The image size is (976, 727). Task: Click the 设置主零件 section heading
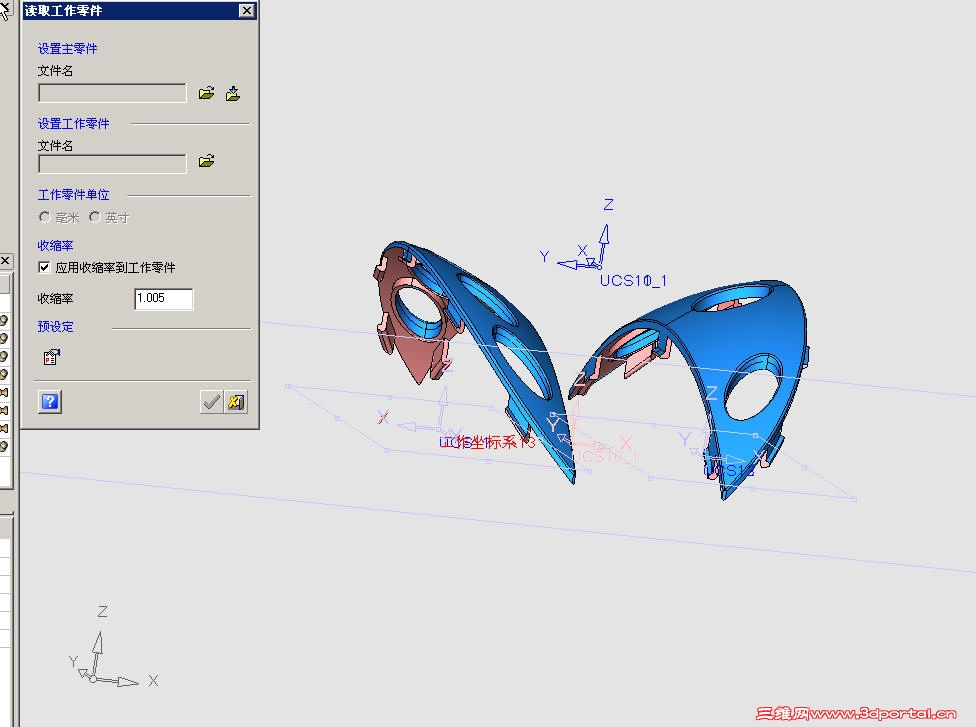pos(67,49)
